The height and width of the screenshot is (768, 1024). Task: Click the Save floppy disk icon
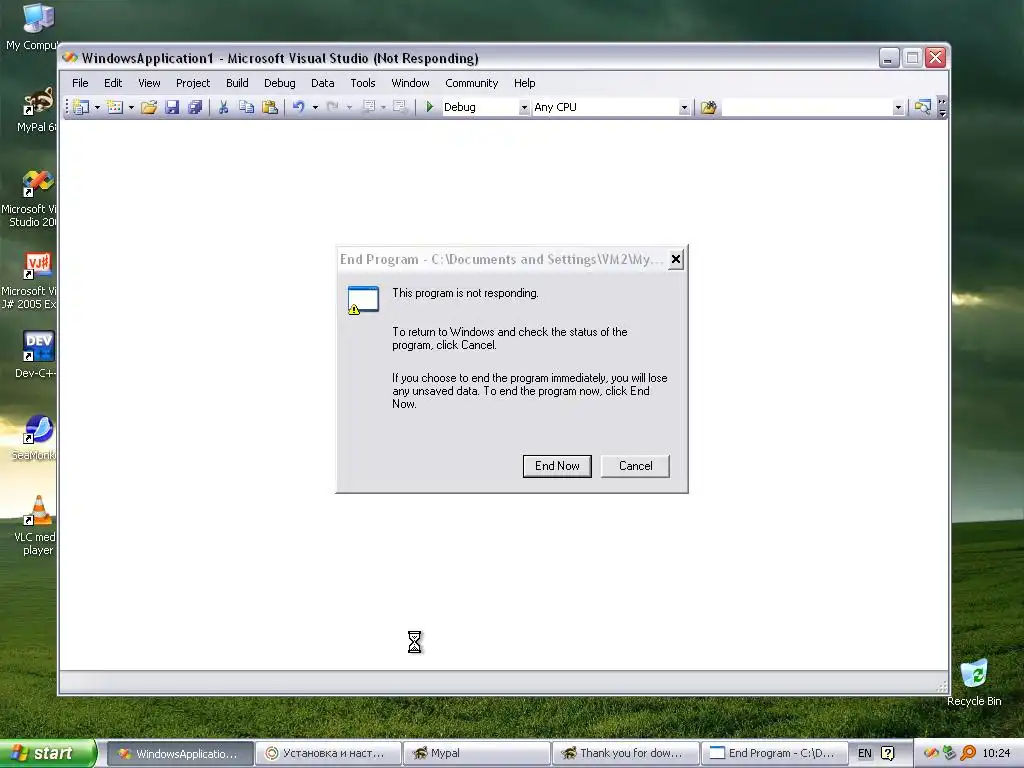coord(172,107)
